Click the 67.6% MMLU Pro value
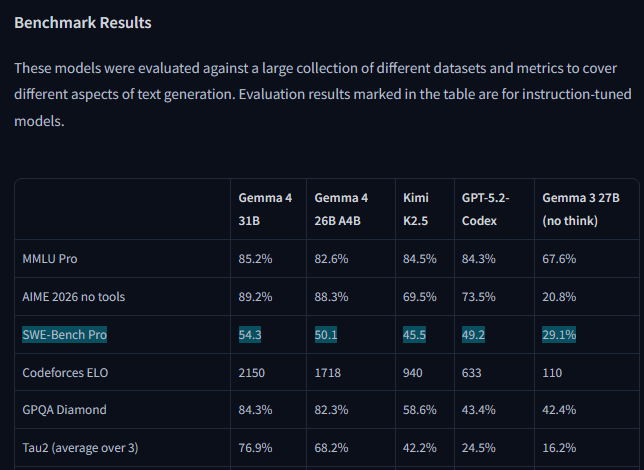Viewport: 644px width, 470px height. pos(559,259)
